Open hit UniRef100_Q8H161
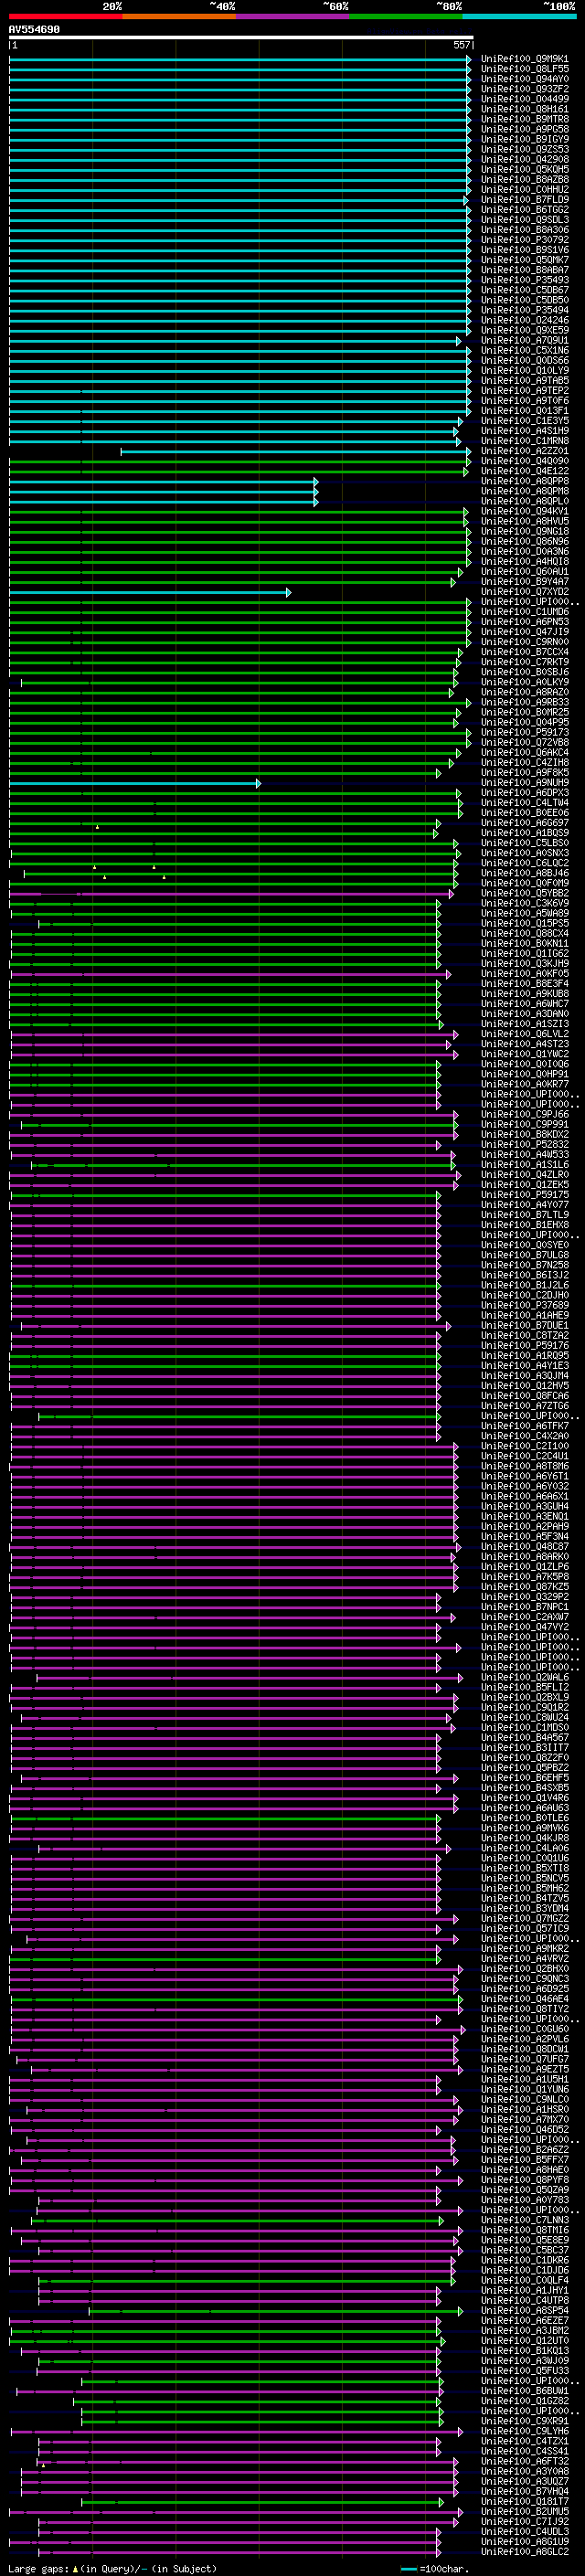The width and height of the screenshot is (585, 2576). pyautogui.click(x=524, y=109)
